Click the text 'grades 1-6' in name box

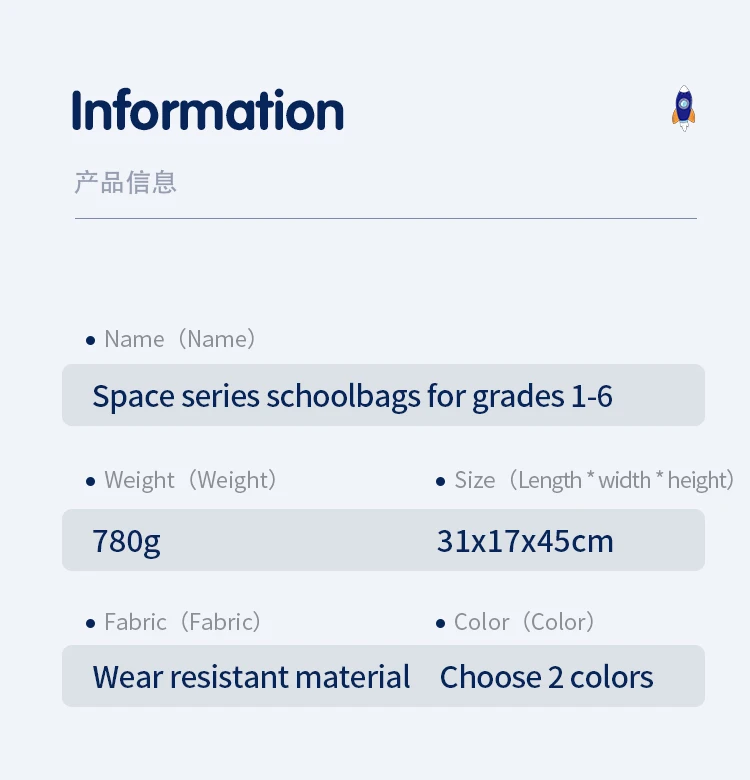542,397
